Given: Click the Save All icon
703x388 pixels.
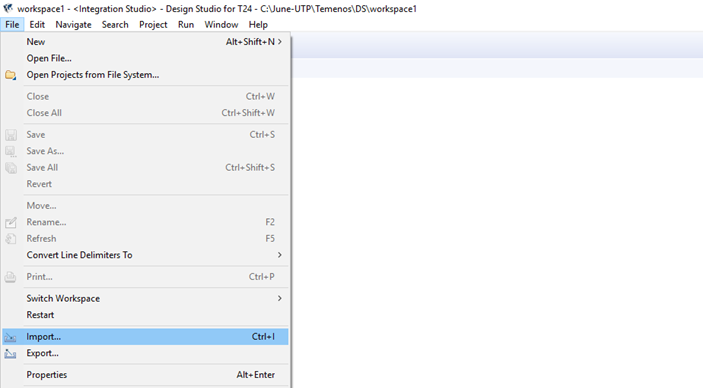Looking at the screenshot, I should (x=11, y=168).
